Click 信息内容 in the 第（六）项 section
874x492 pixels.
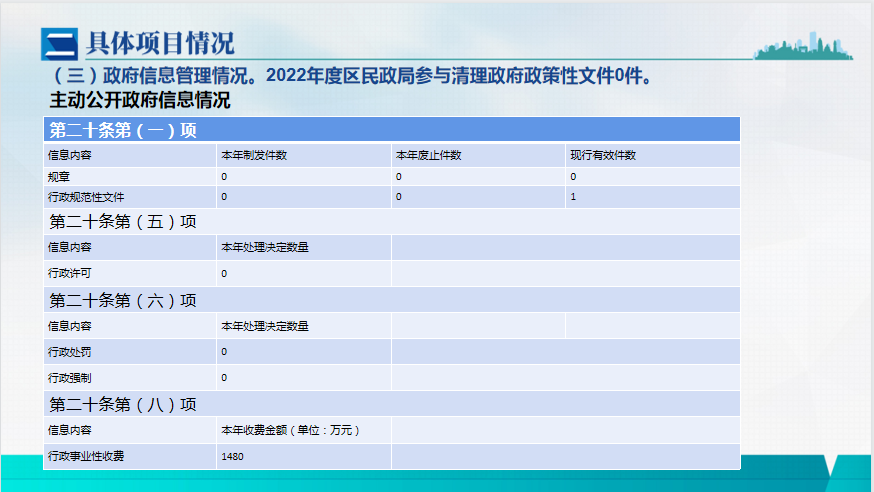point(70,327)
